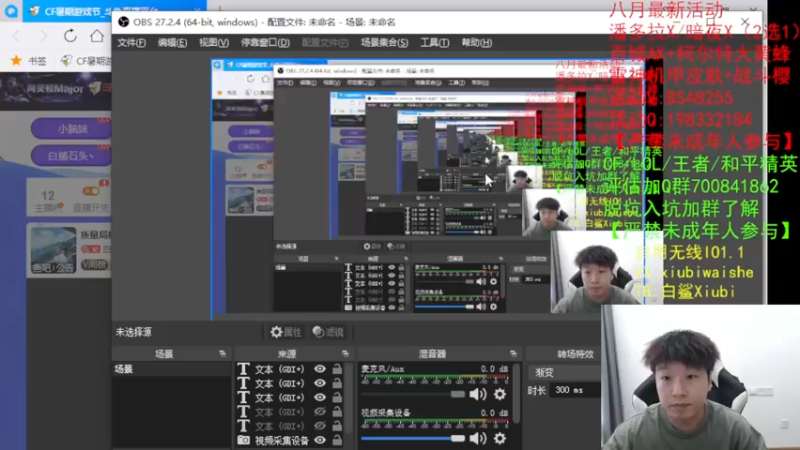
Task: Click the 小脑袜 purple button in browser
Action: pyautogui.click(x=71, y=129)
